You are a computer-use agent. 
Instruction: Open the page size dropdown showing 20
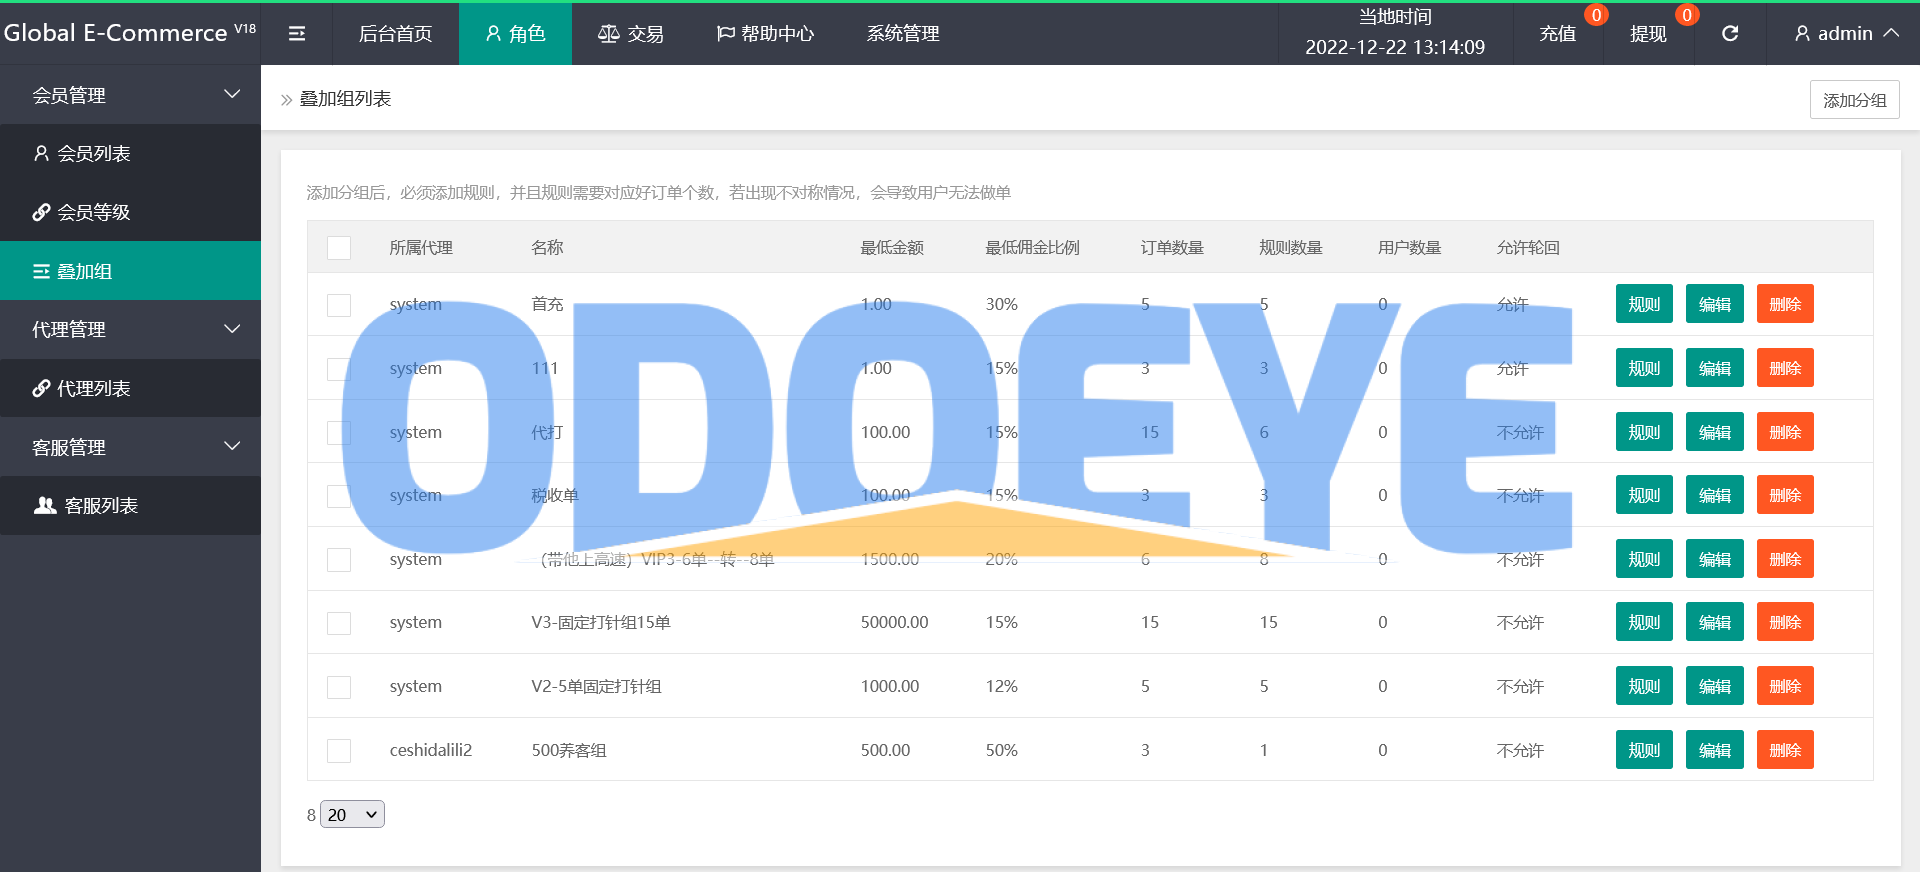click(352, 815)
